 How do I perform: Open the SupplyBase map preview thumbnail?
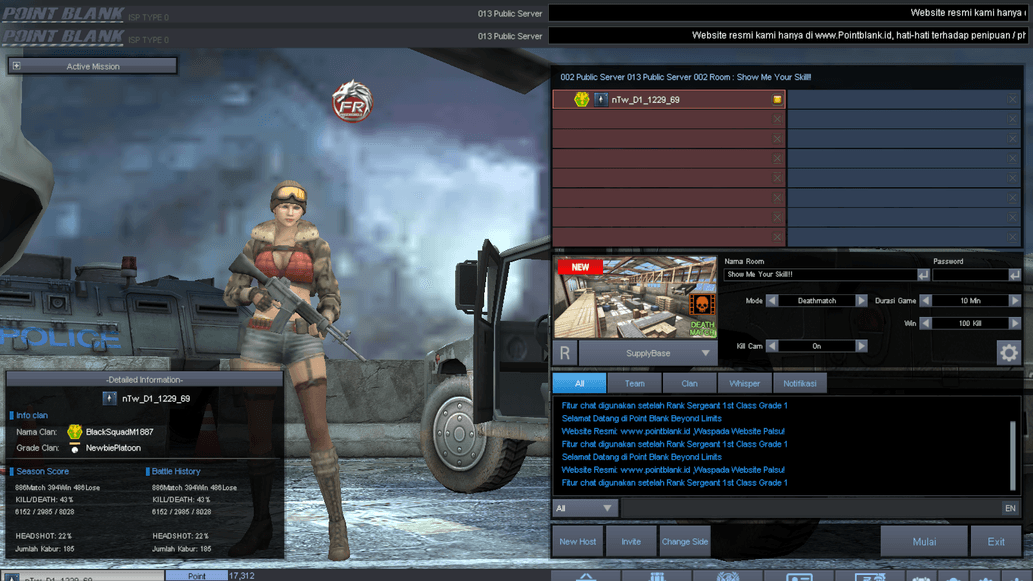point(635,298)
